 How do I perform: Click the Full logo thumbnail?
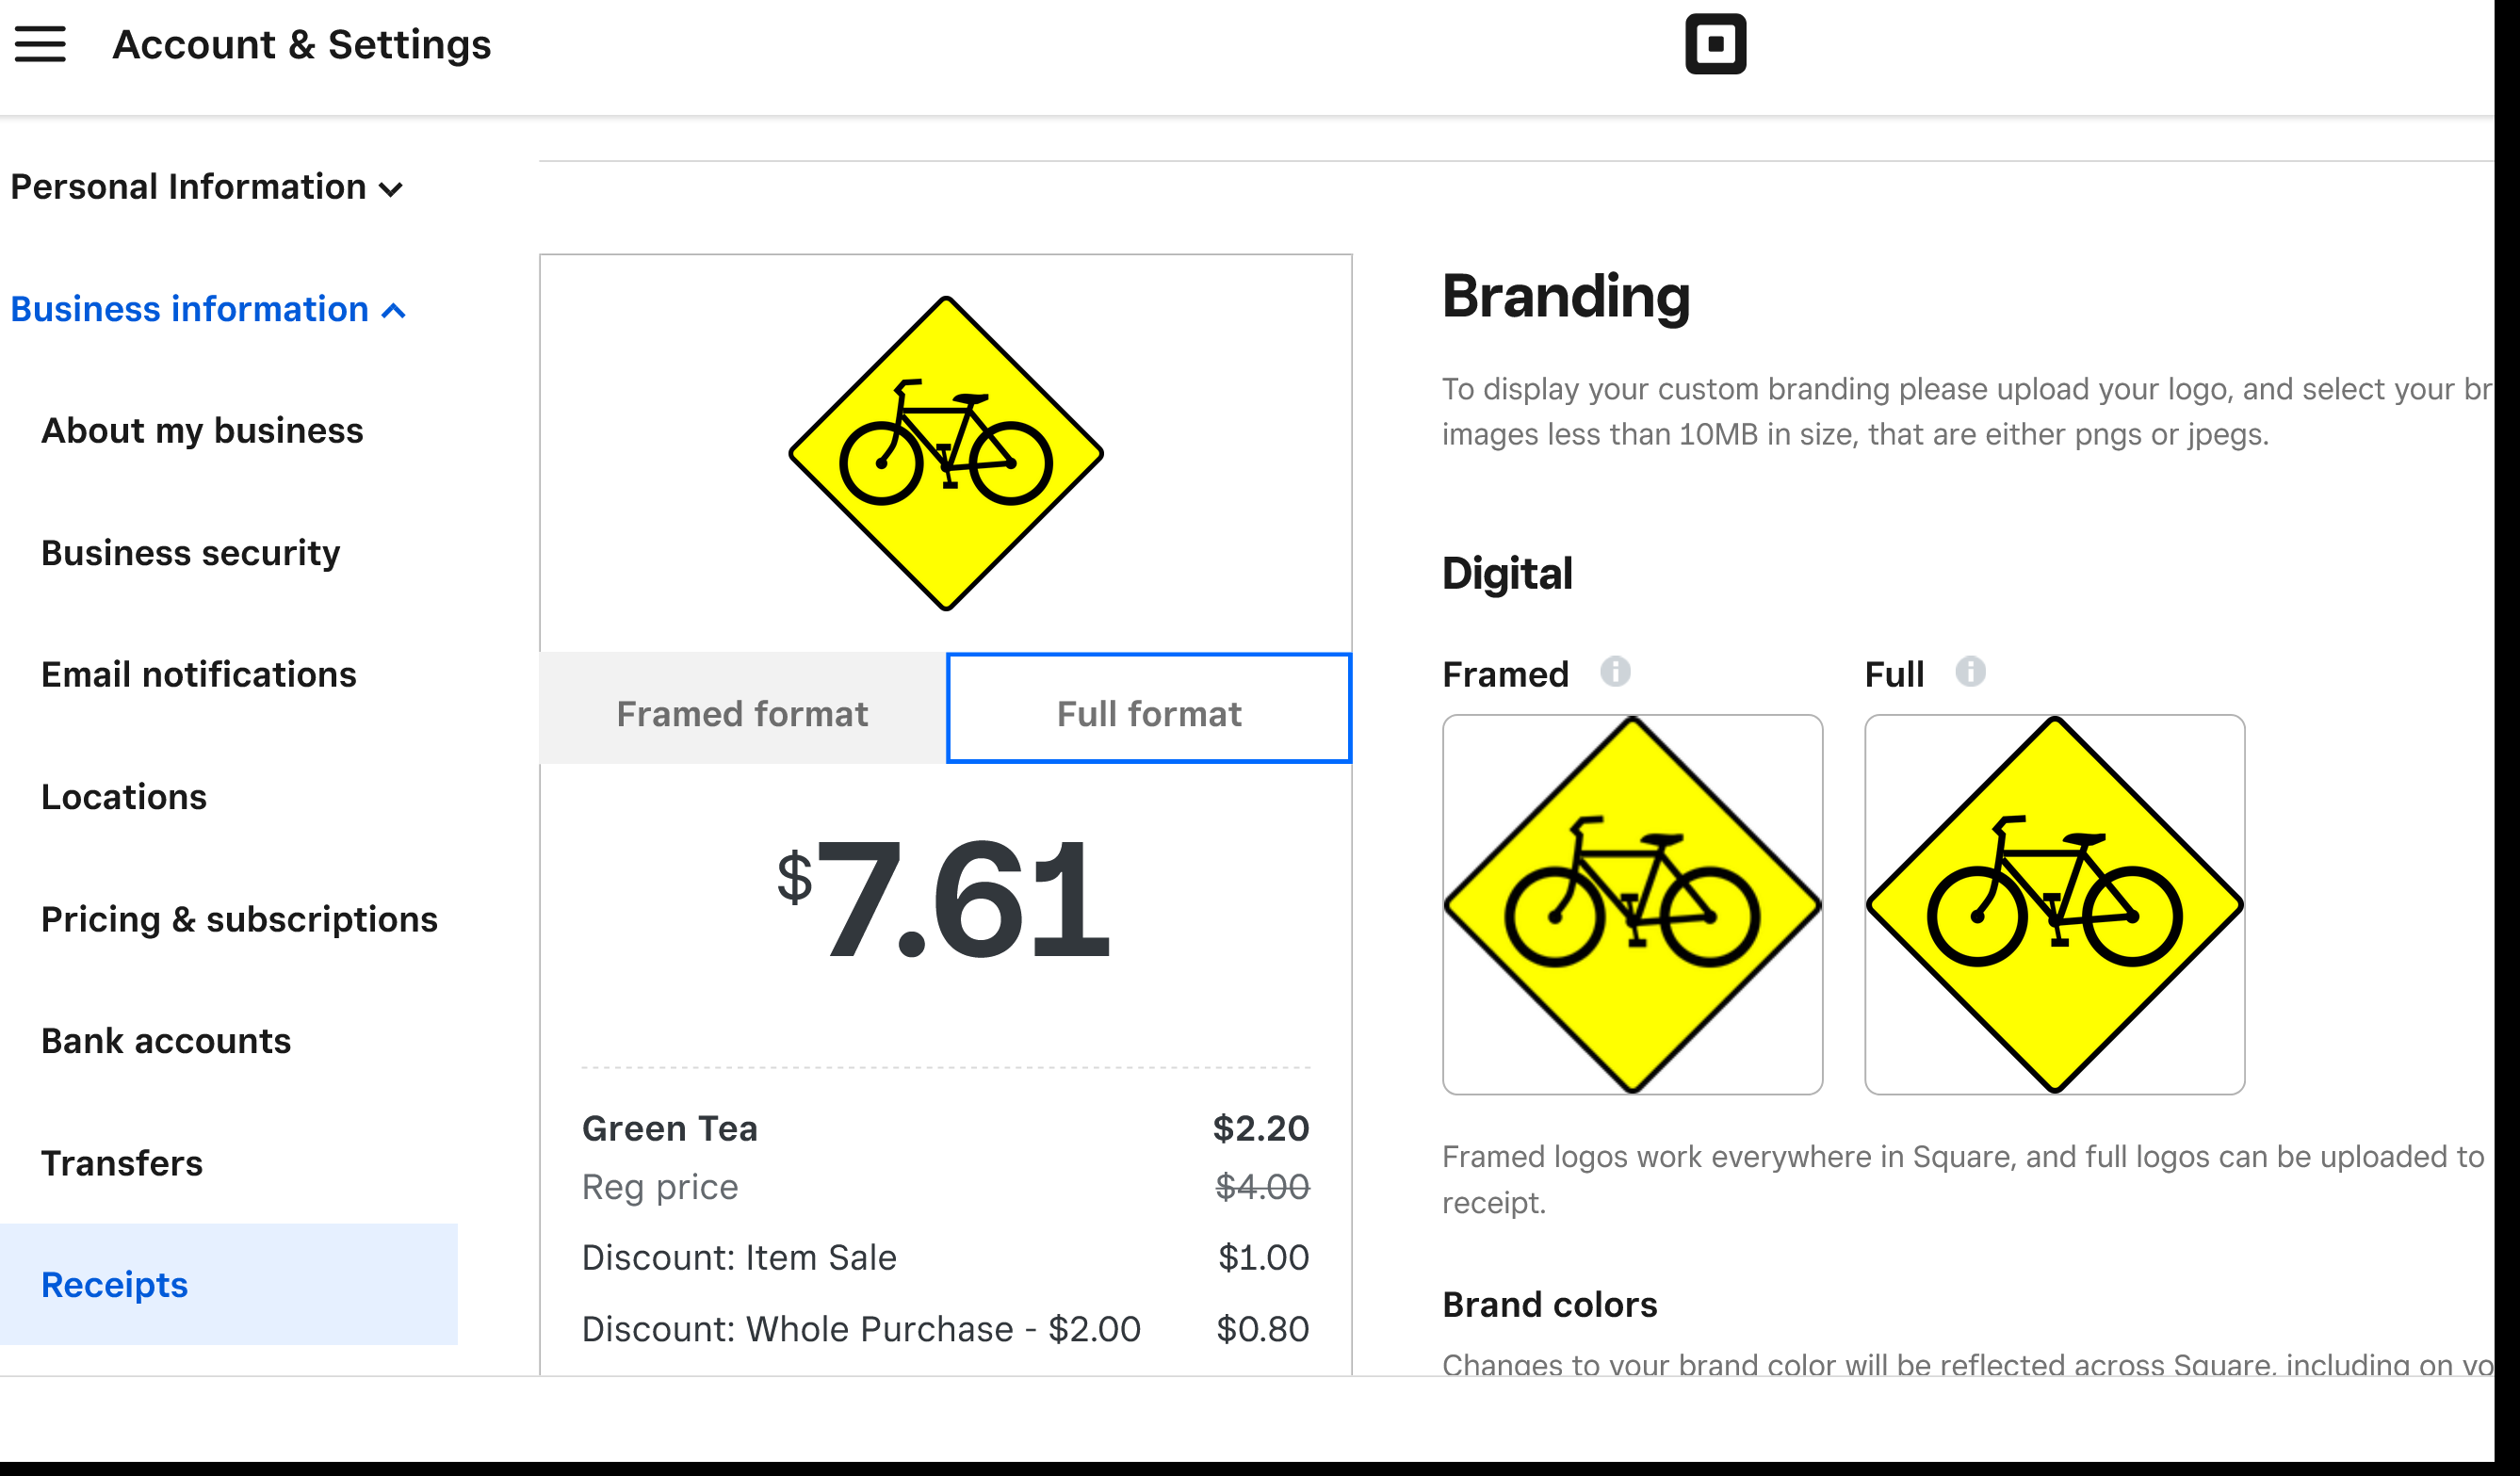2054,904
